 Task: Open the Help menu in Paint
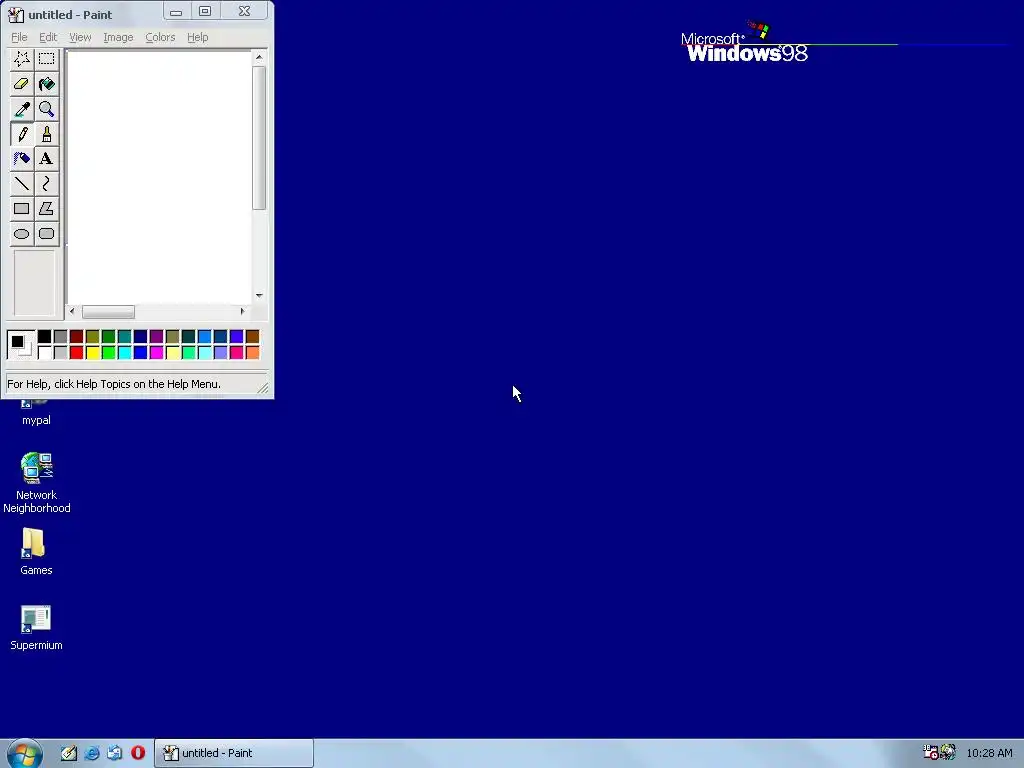pos(197,37)
